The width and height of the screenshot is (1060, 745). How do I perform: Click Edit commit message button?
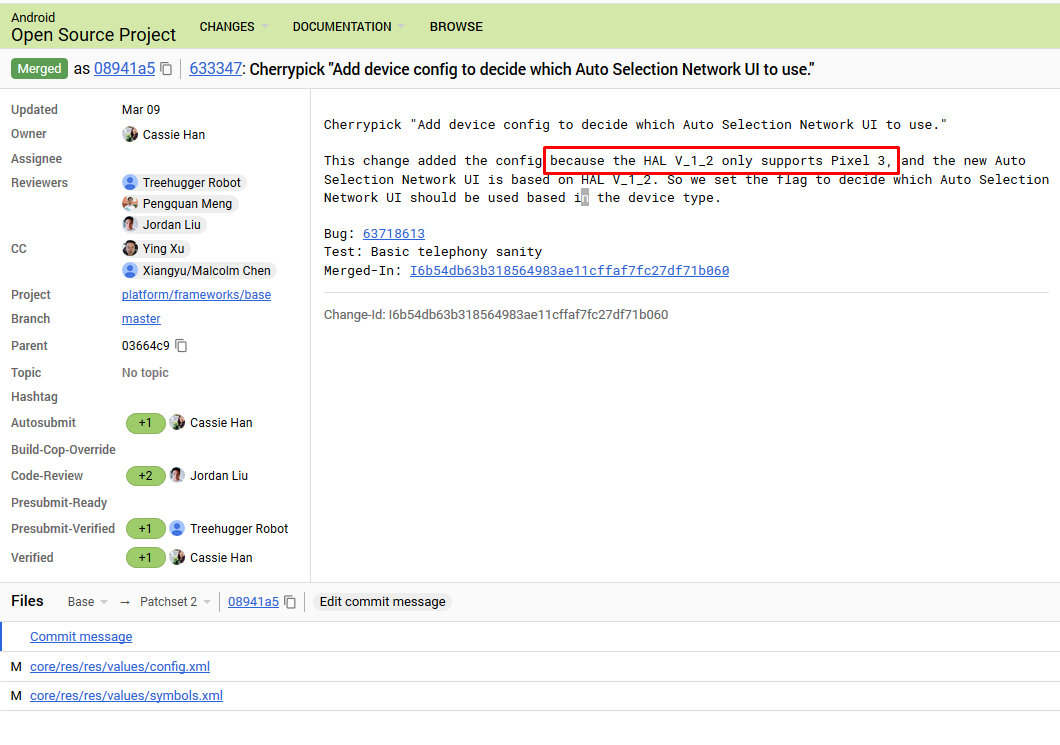pyautogui.click(x=382, y=602)
